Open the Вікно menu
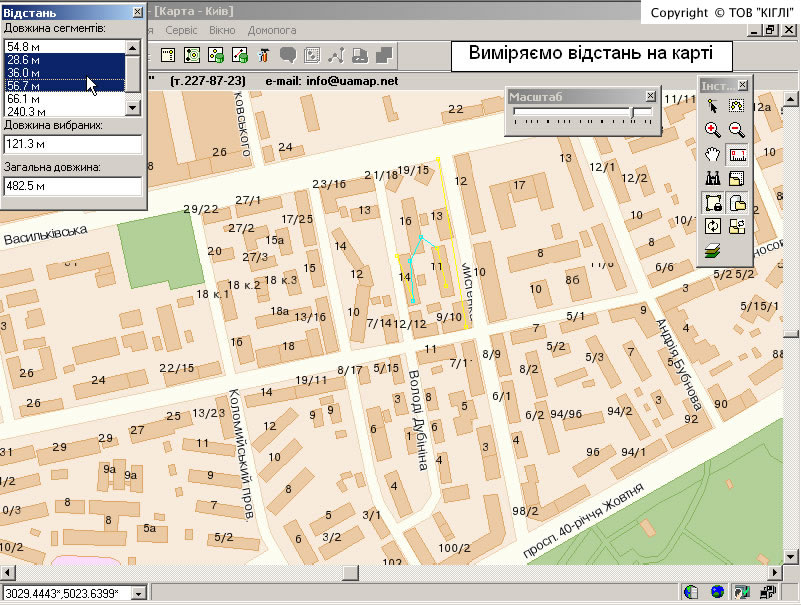The width and height of the screenshot is (801, 605). [x=222, y=30]
